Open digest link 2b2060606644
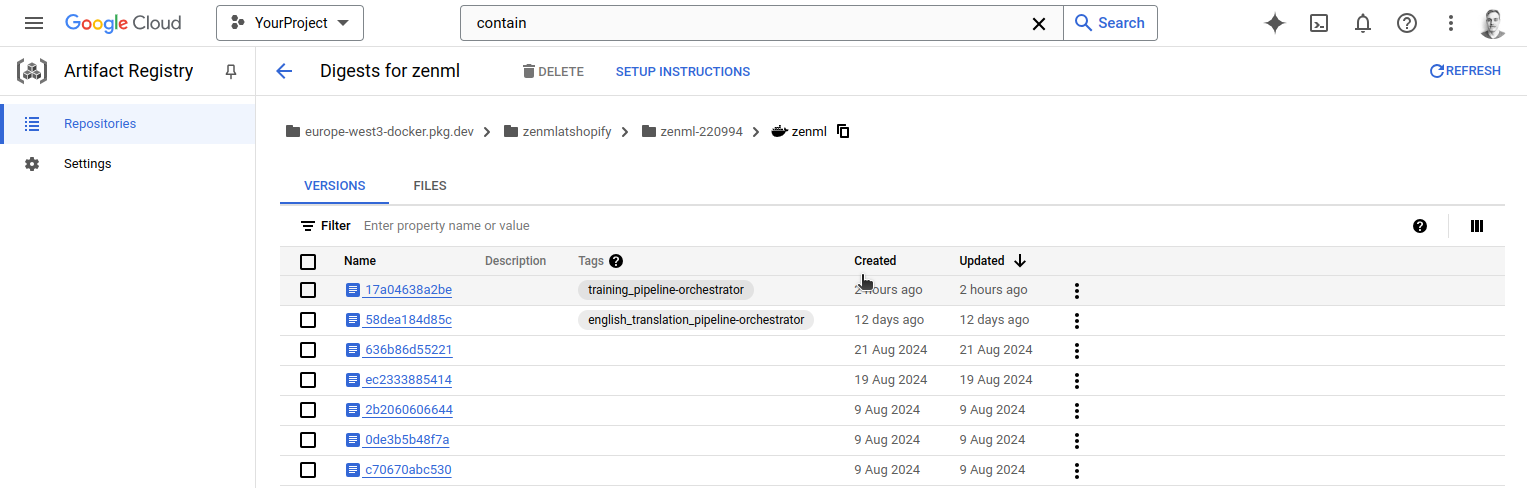The image size is (1527, 488). tap(408, 410)
